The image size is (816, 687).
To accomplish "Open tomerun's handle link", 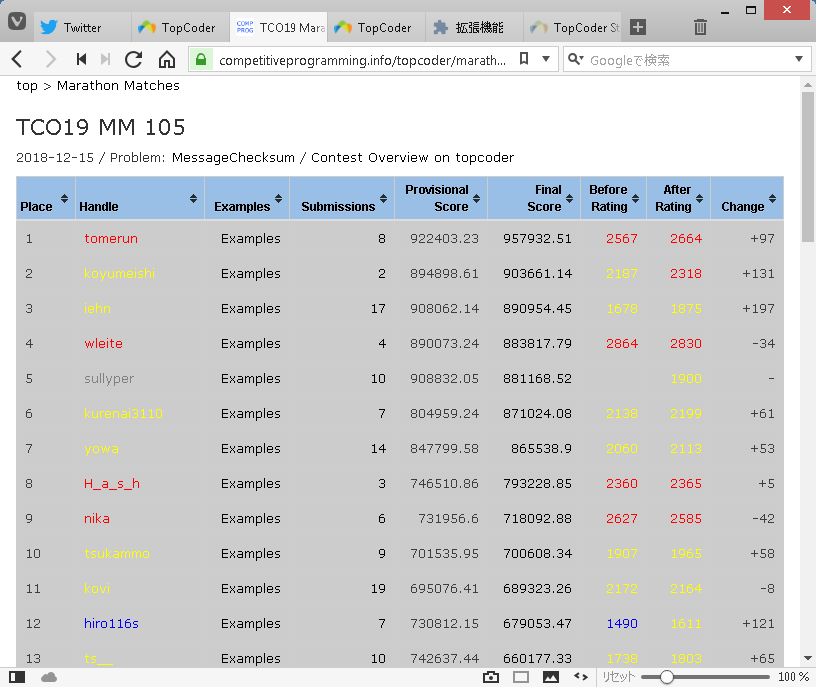I will pos(111,238).
